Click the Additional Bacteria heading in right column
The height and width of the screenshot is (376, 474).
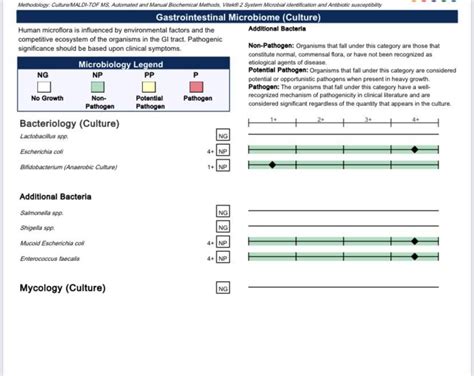(277, 29)
